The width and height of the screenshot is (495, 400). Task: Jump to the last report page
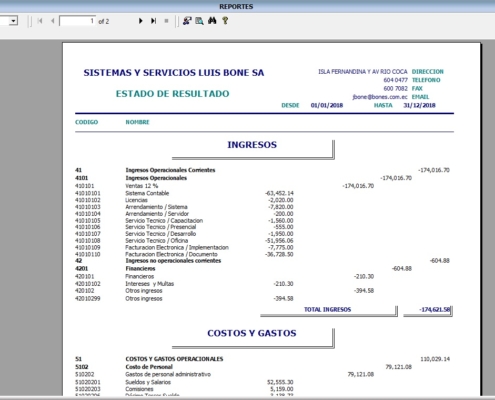(x=153, y=21)
